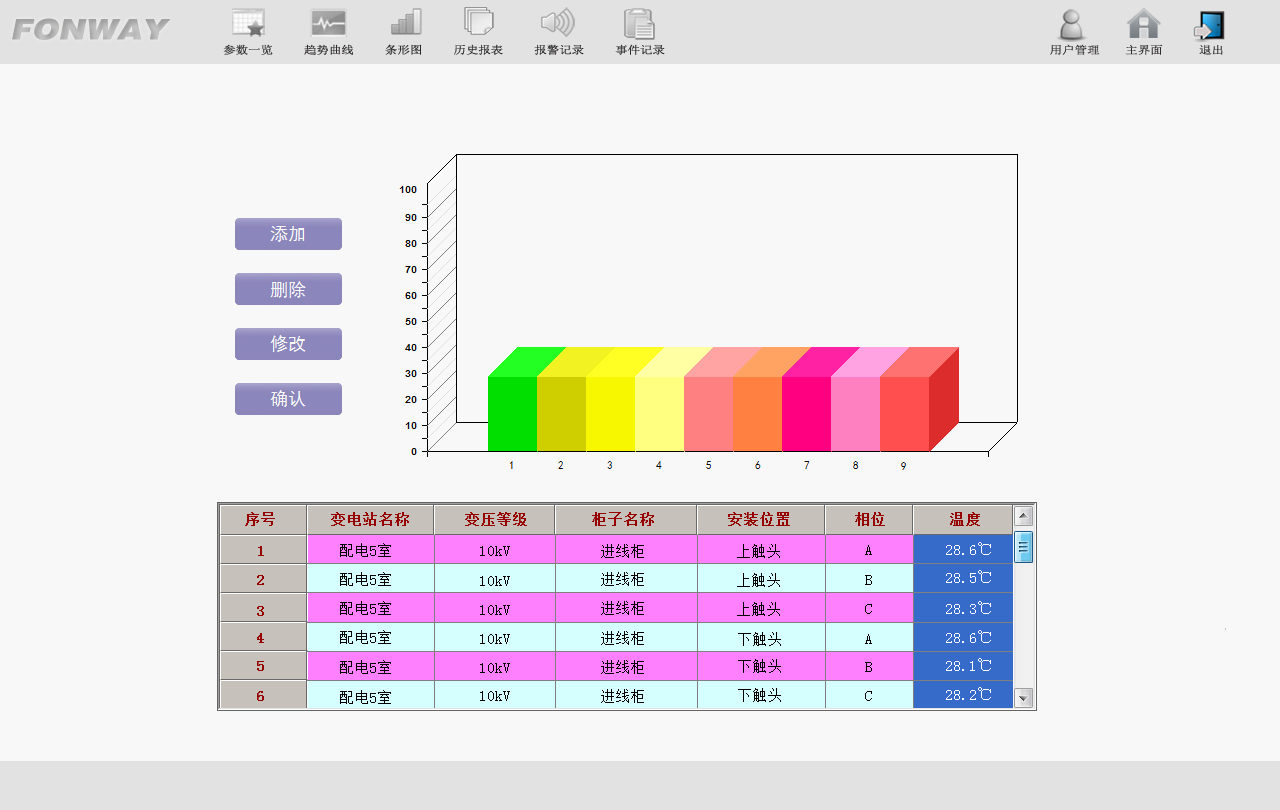Open 用户管理 user management icon
This screenshot has width=1280, height=810.
1074,31
